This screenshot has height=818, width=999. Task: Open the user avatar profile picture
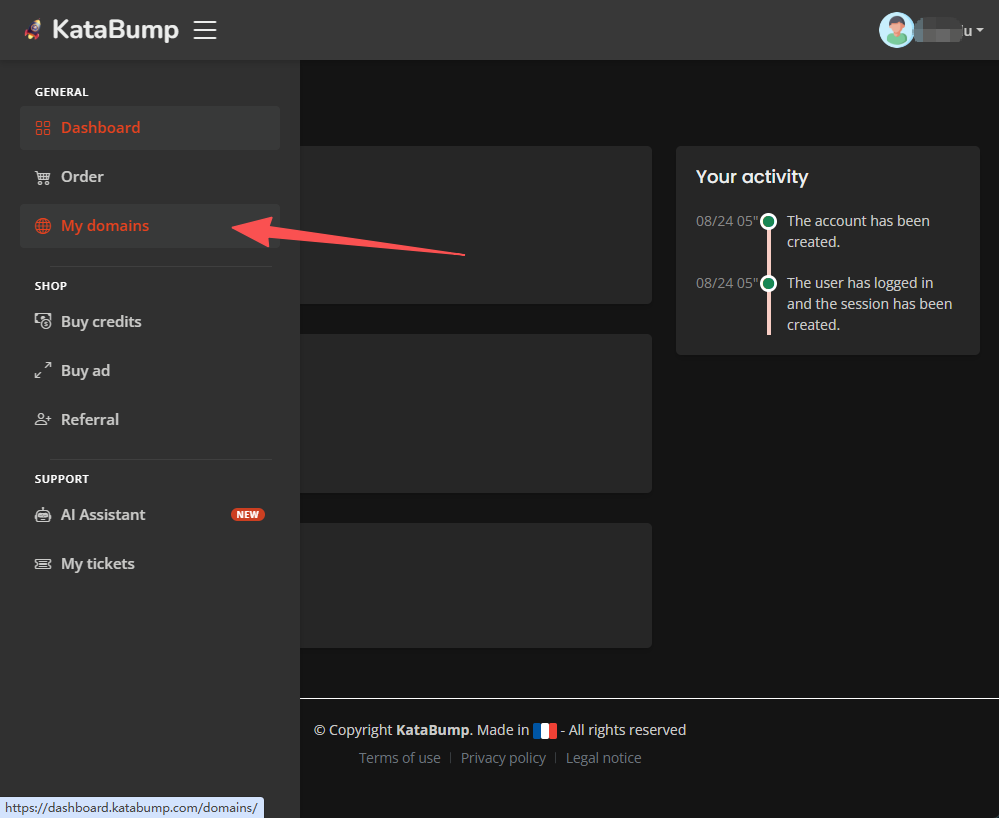click(x=896, y=30)
